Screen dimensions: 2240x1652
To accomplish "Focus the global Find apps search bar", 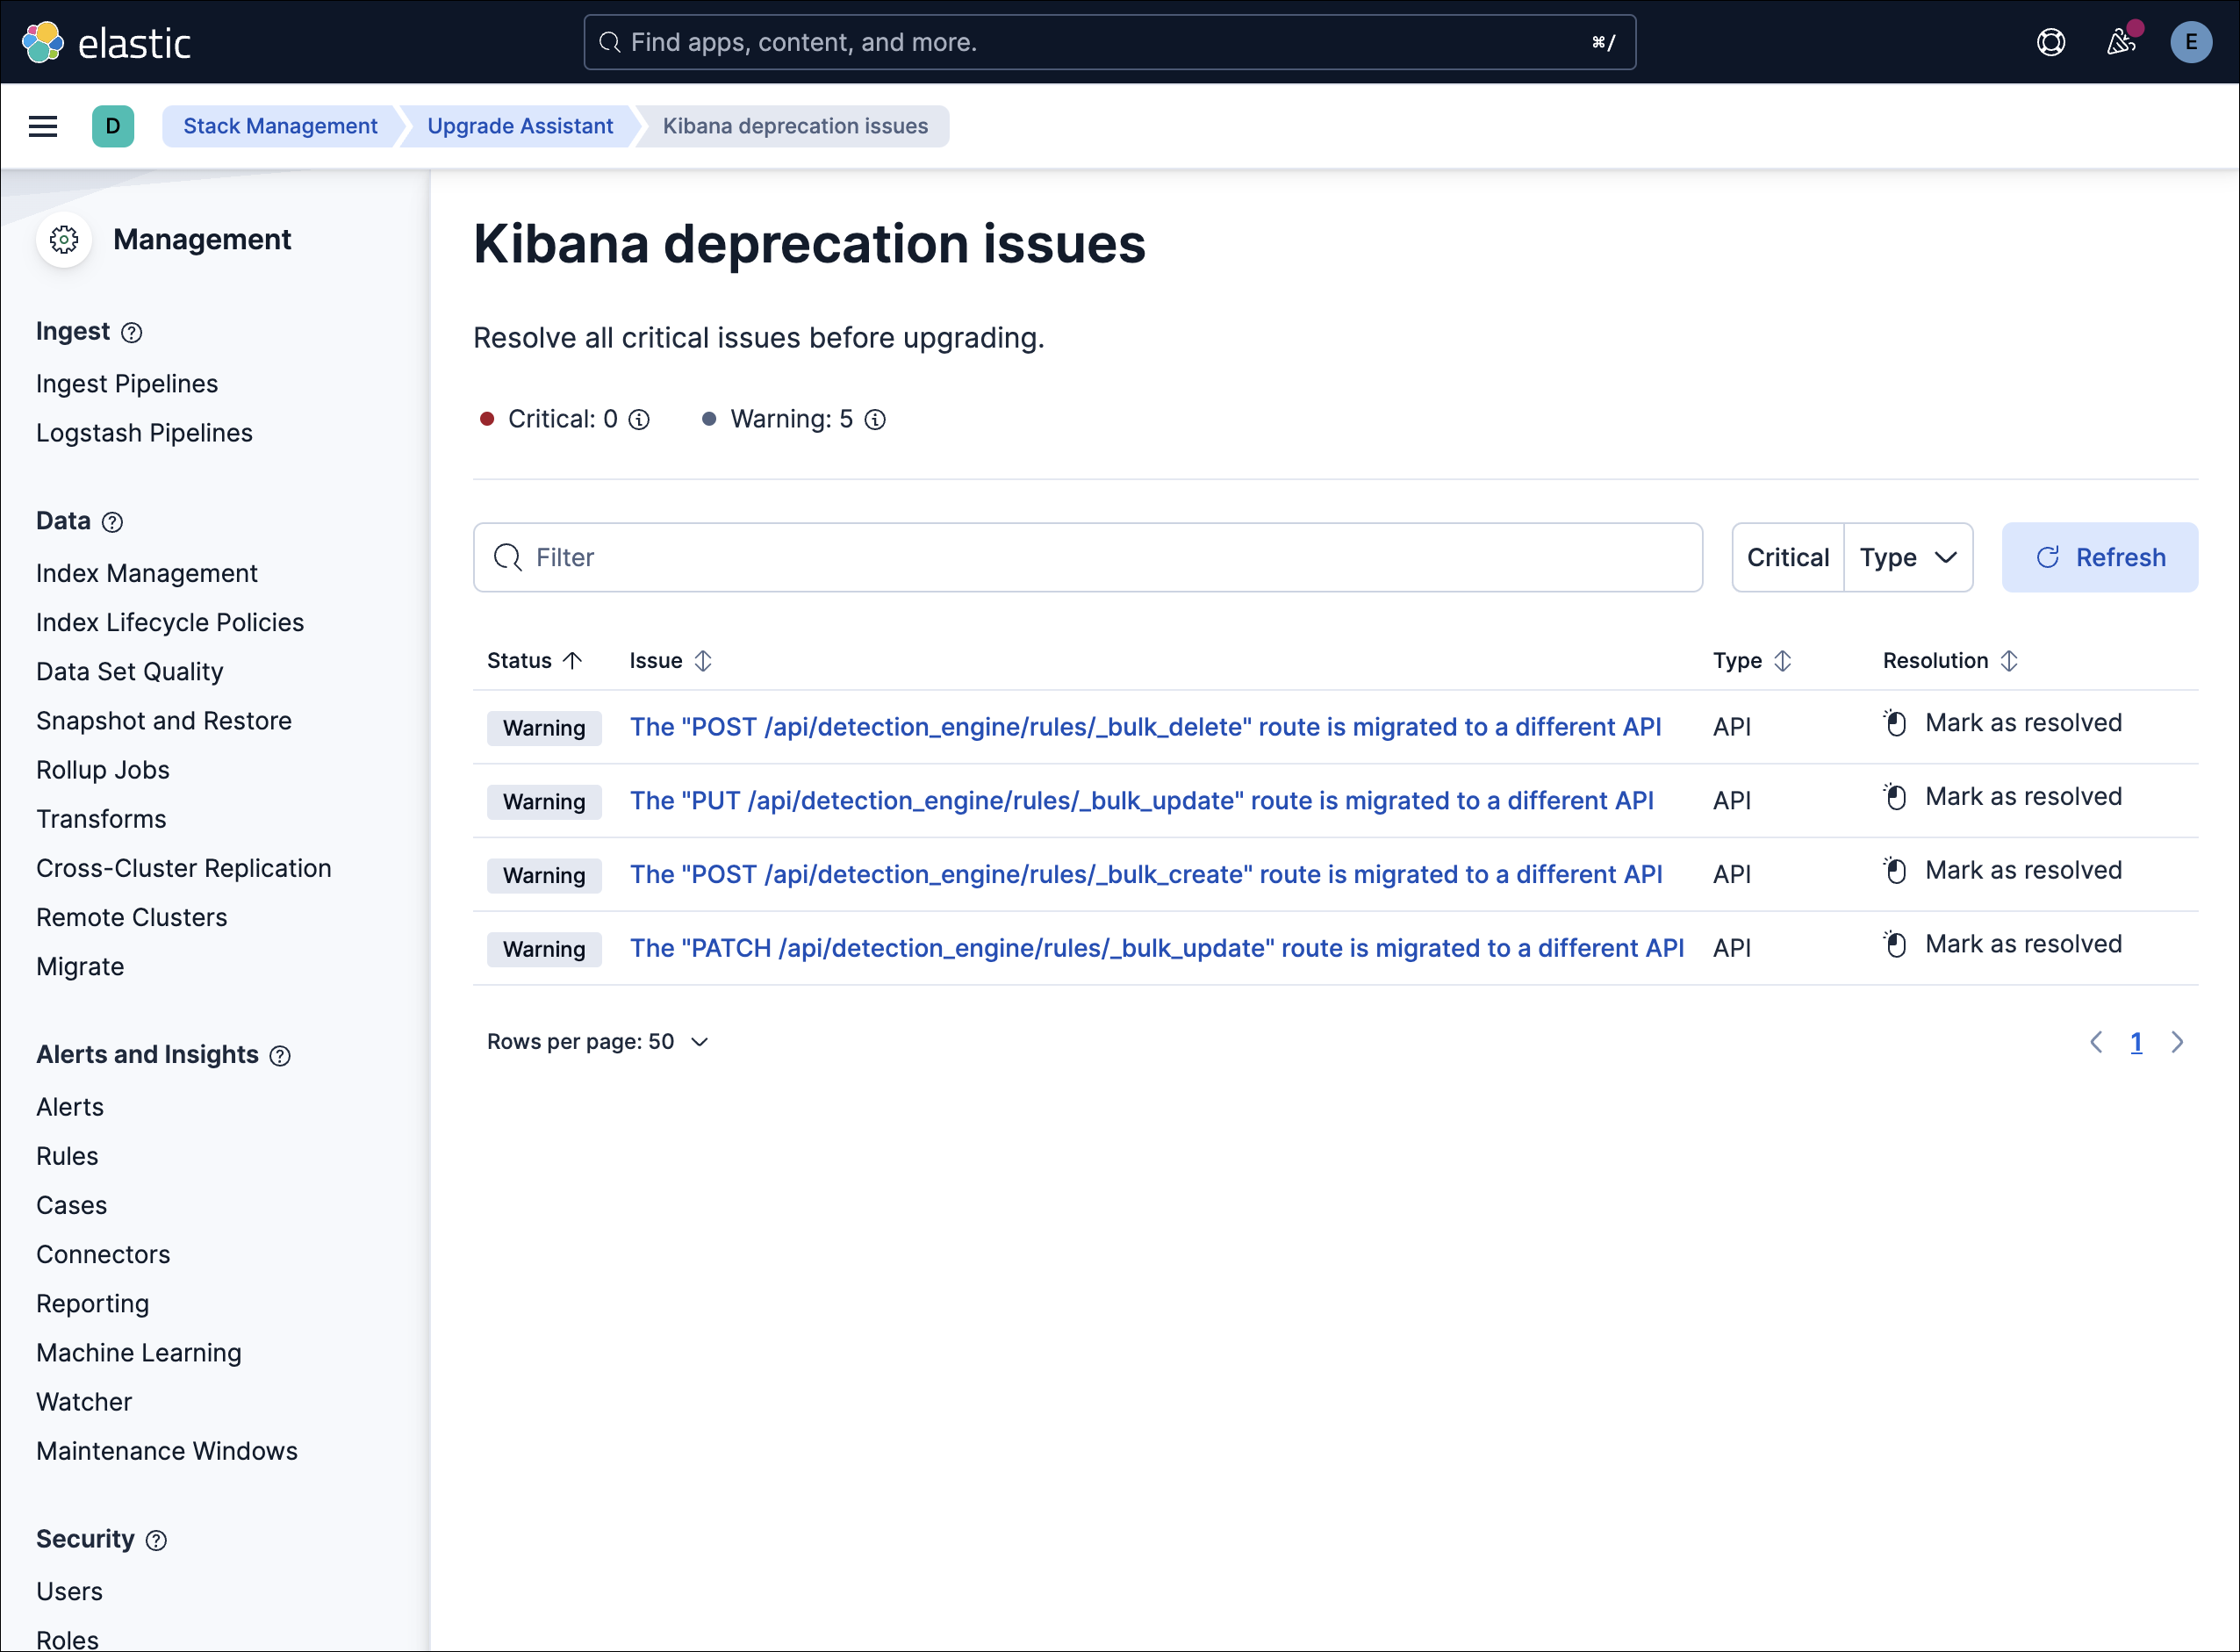I will pyautogui.click(x=1110, y=42).
